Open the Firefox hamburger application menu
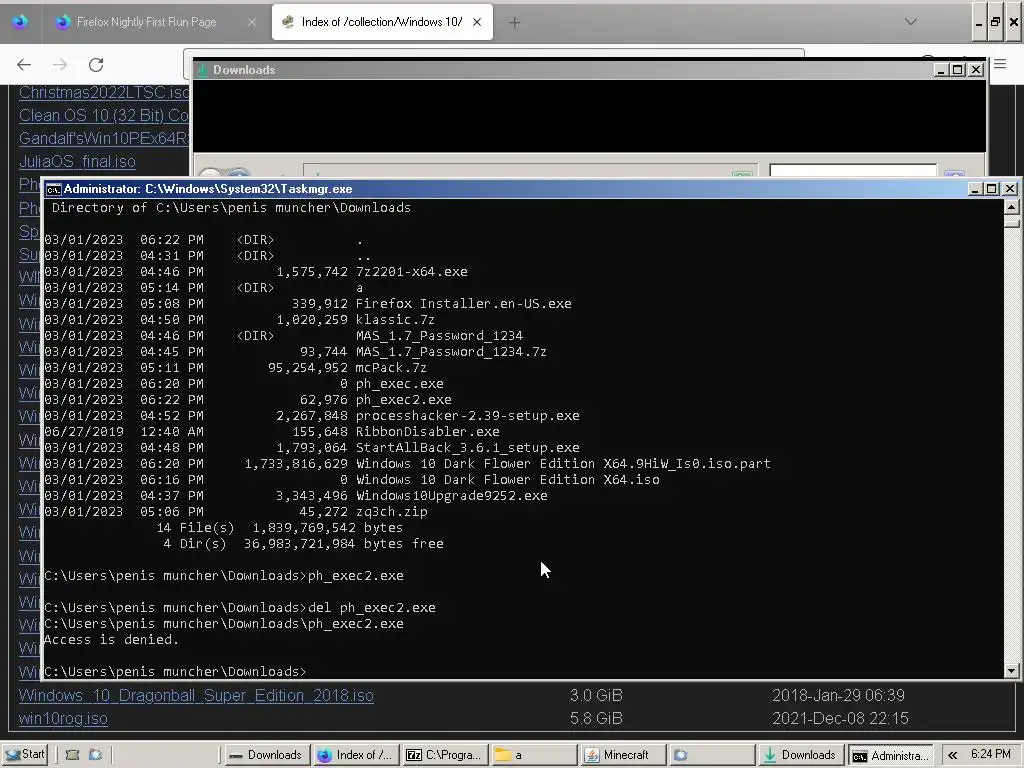Viewport: 1024px width, 768px height. click(x=1000, y=64)
